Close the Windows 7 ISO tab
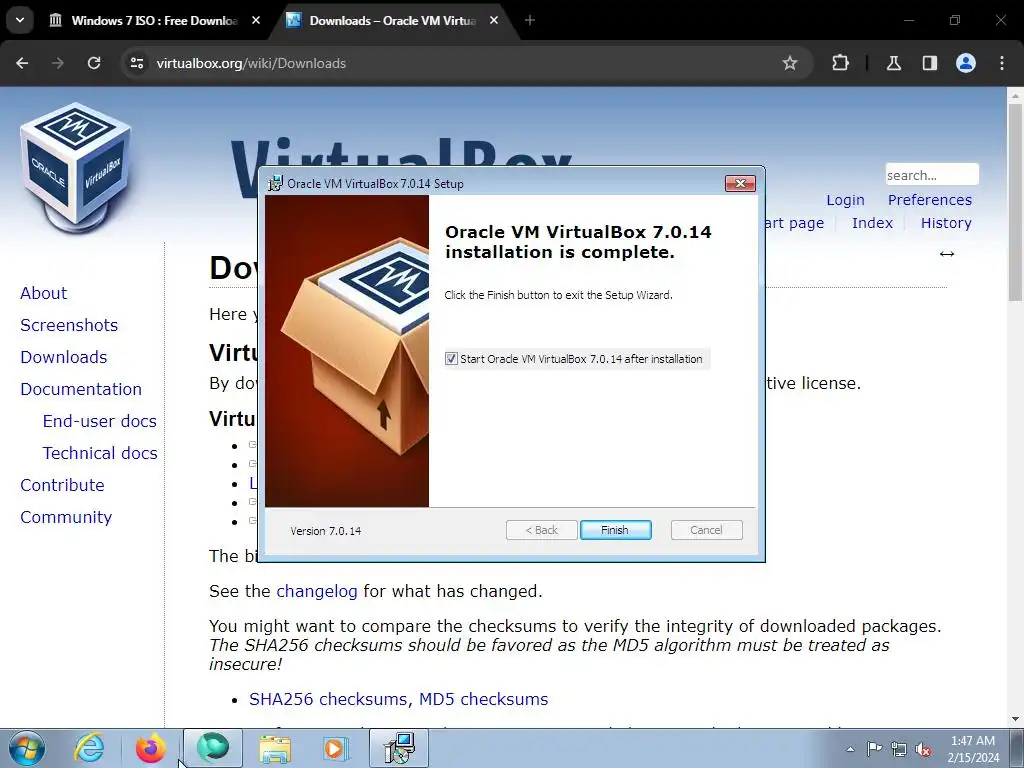This screenshot has width=1024, height=768. click(x=256, y=20)
